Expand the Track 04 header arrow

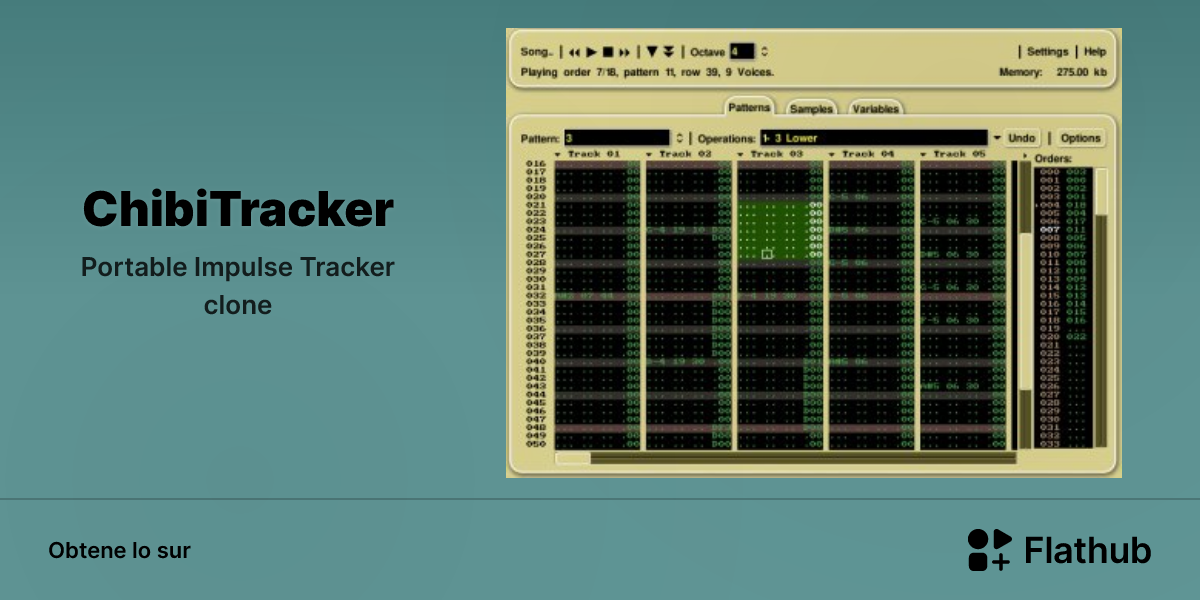833,155
